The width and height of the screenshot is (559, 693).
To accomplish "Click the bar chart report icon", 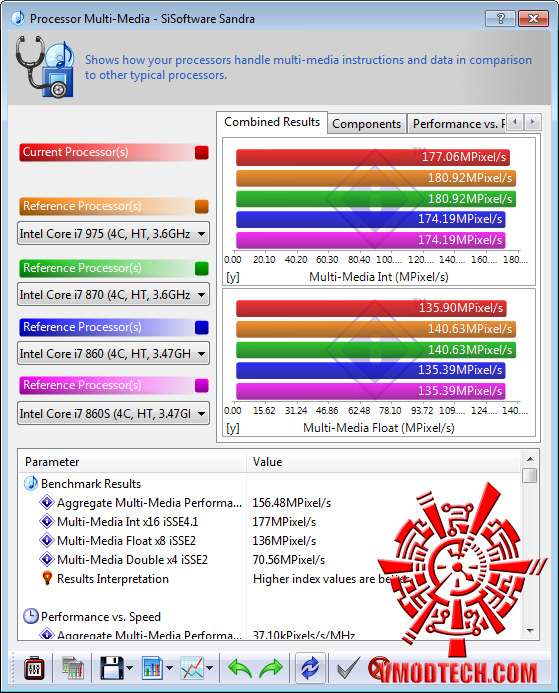I will click(152, 668).
